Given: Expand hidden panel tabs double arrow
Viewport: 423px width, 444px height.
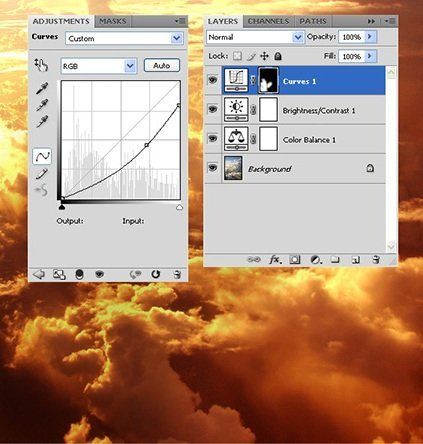Looking at the screenshot, I should click(x=371, y=21).
